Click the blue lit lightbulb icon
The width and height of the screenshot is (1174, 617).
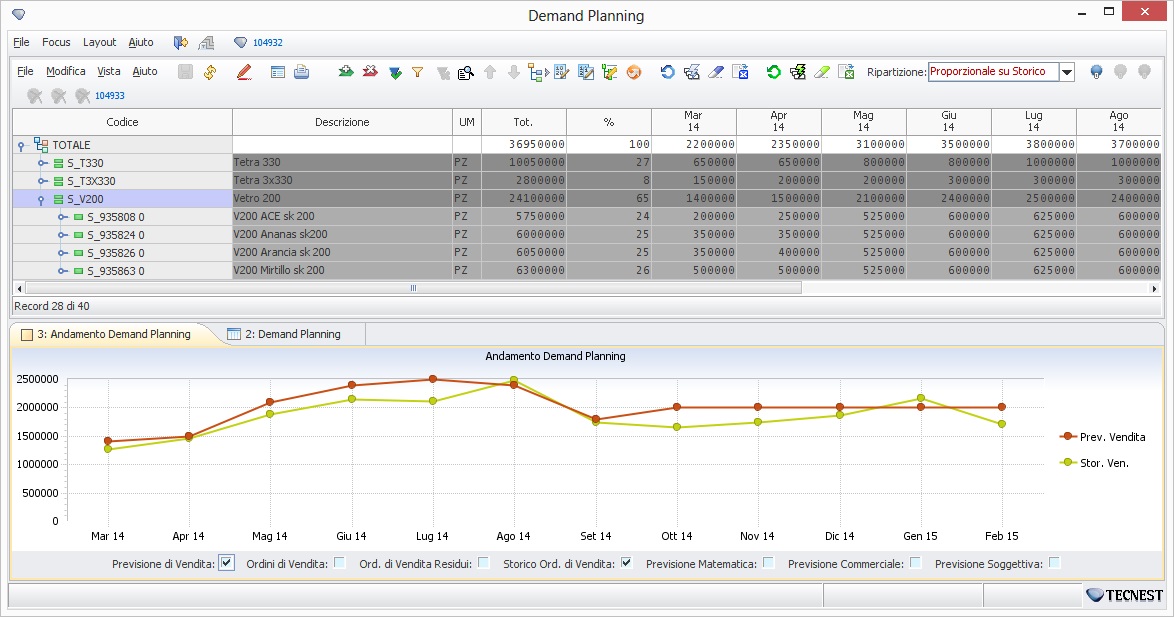point(1096,72)
